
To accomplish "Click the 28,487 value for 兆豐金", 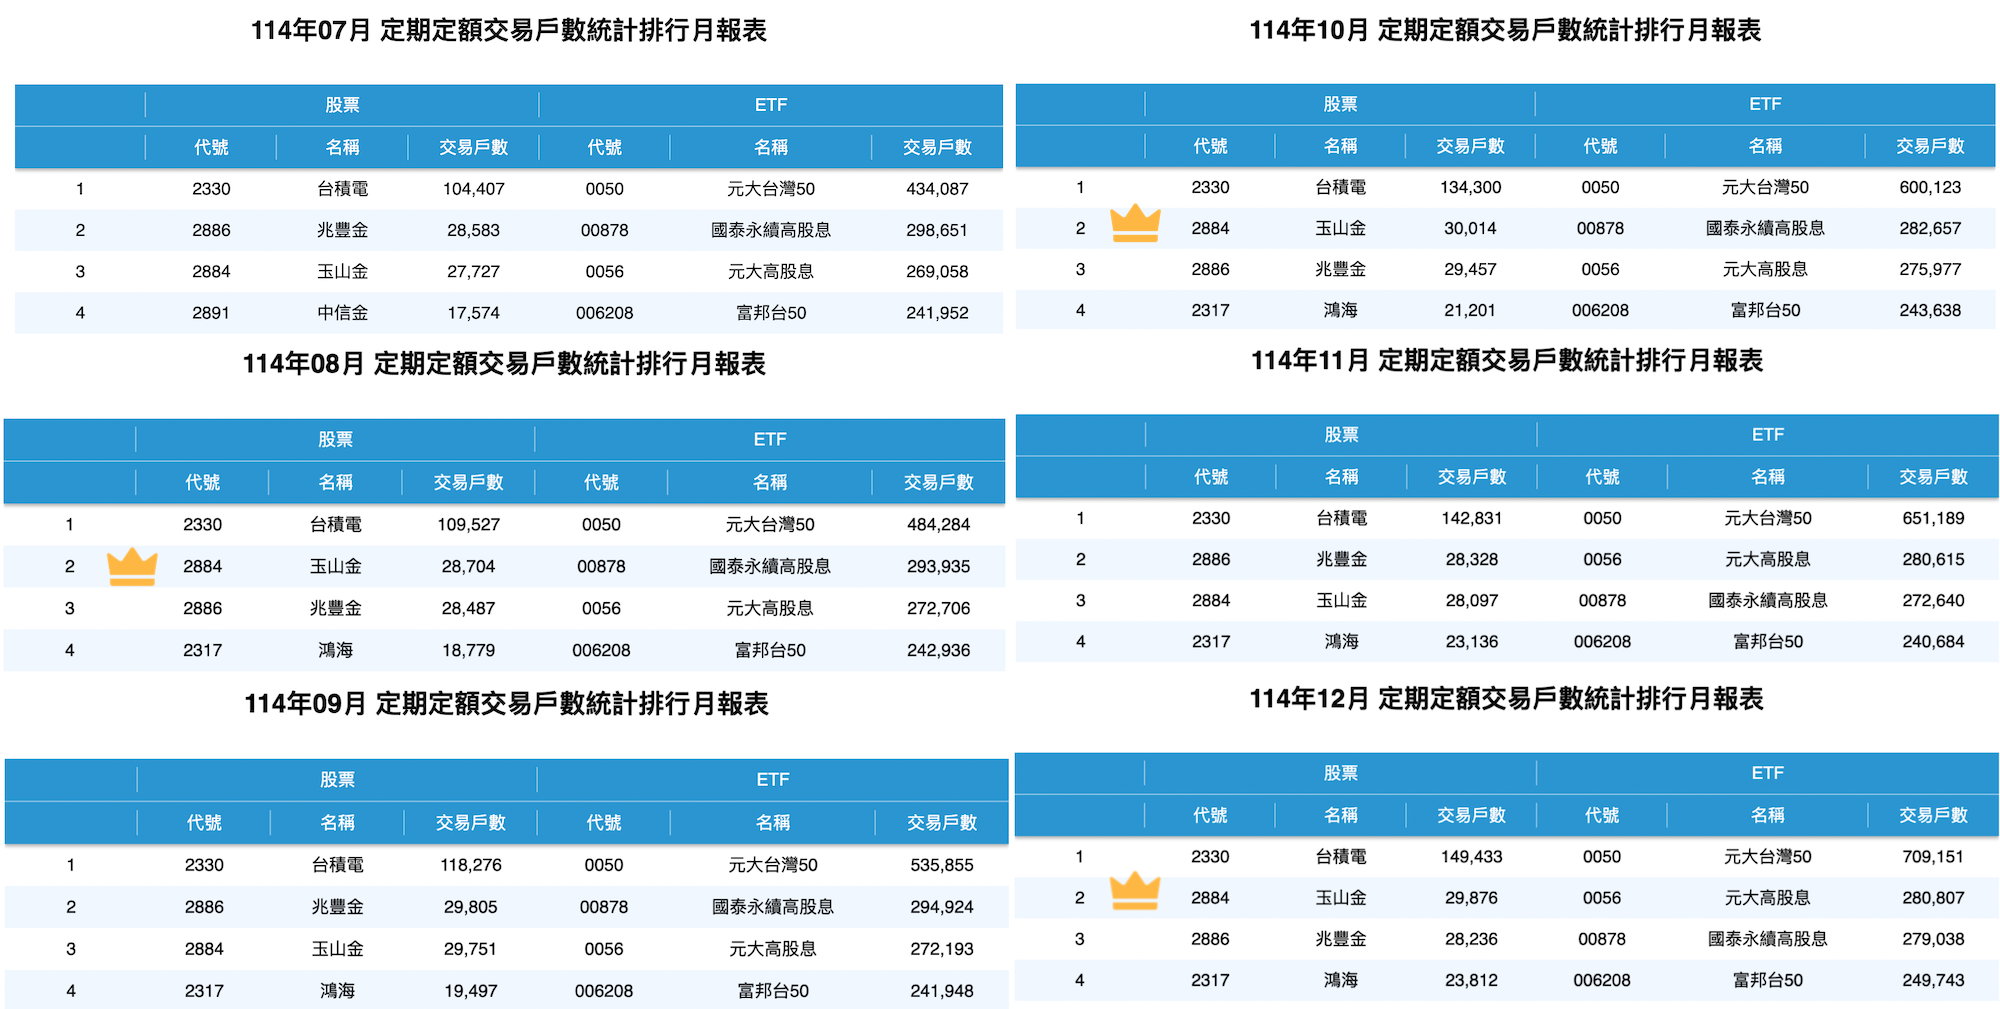I will (x=468, y=608).
